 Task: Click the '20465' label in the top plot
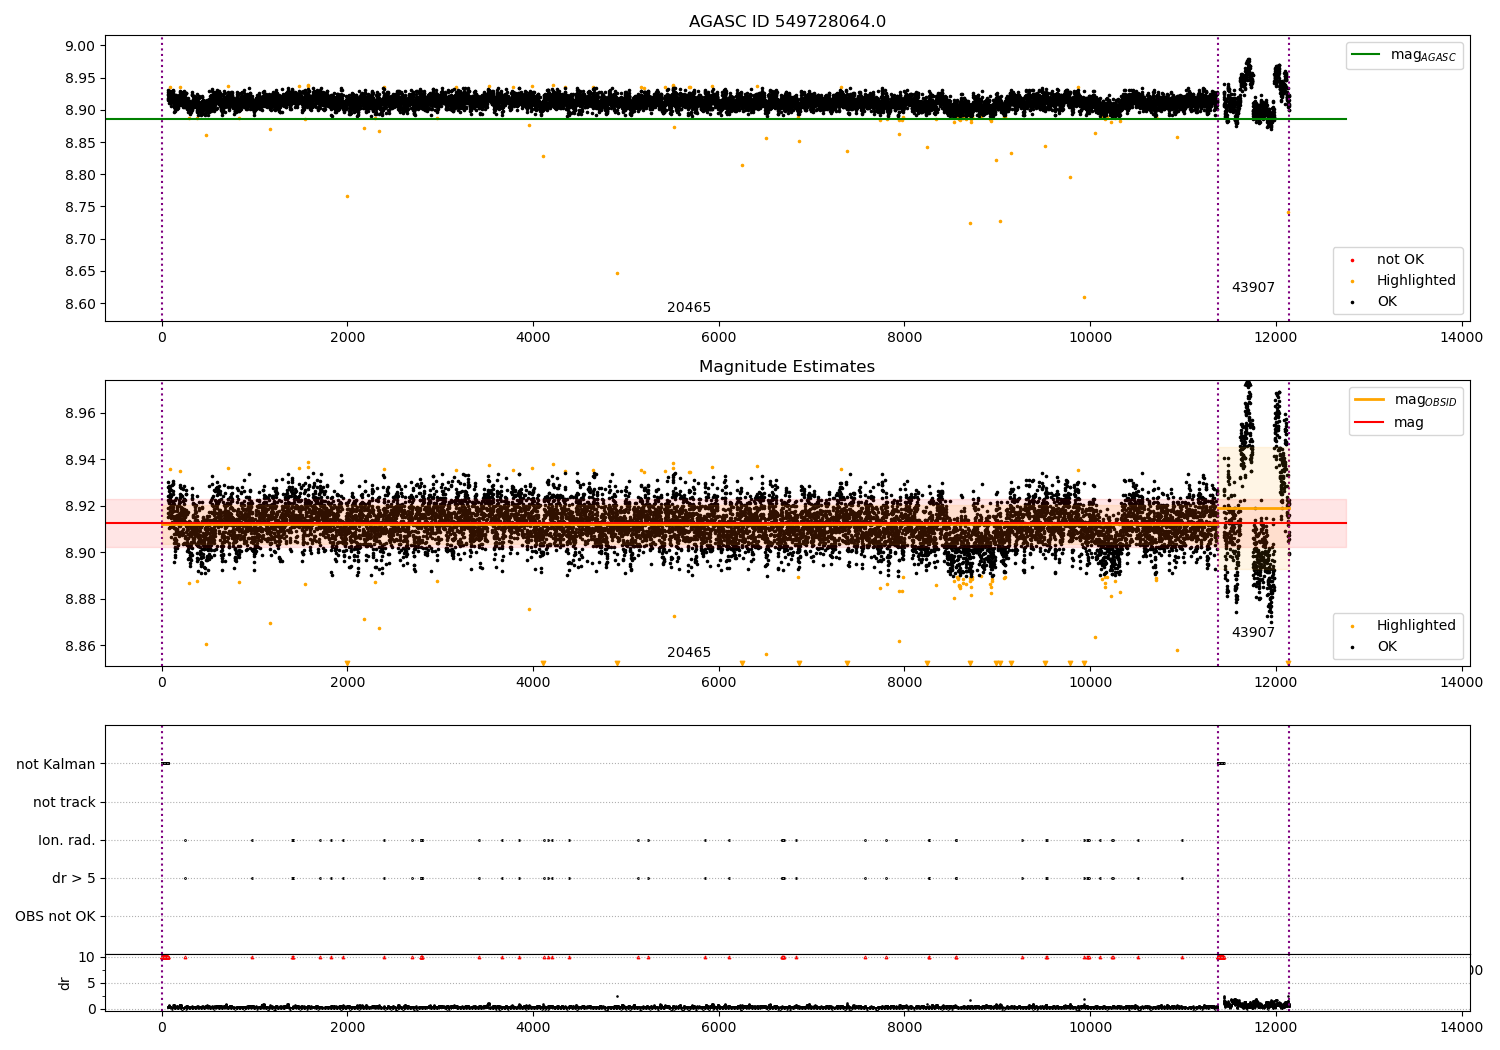[689, 308]
